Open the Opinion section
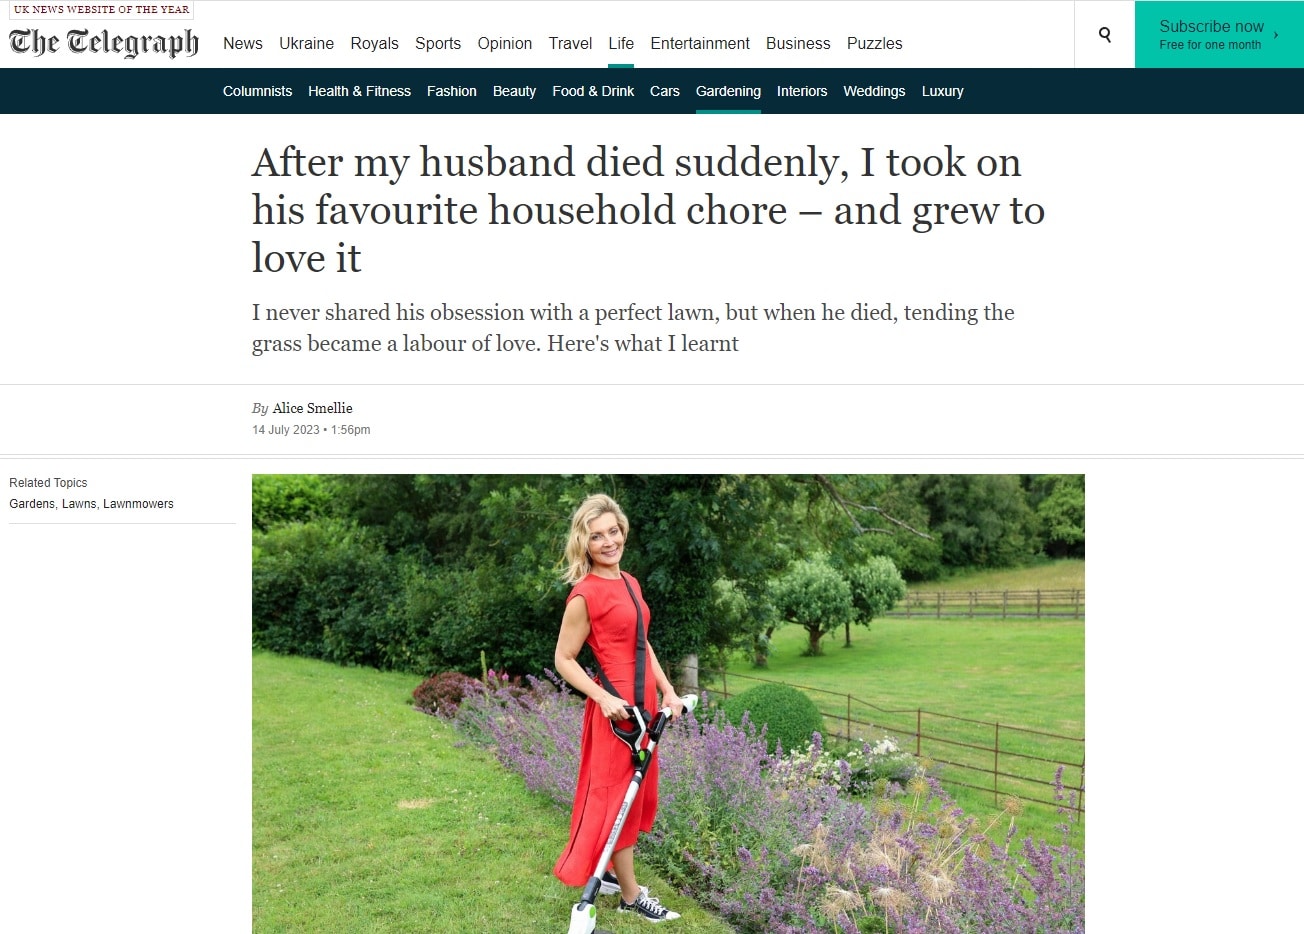Image resolution: width=1304 pixels, height=934 pixels. 505,44
